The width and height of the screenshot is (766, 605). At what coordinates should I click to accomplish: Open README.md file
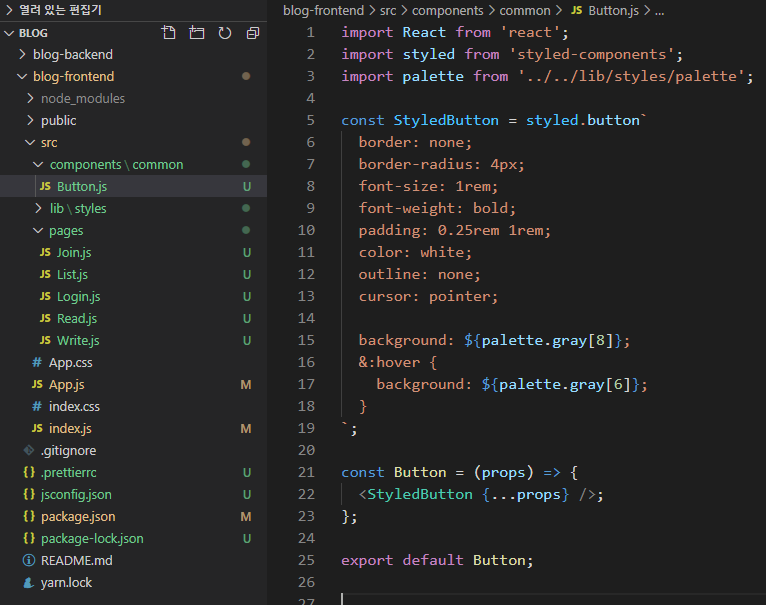(x=133, y=560)
